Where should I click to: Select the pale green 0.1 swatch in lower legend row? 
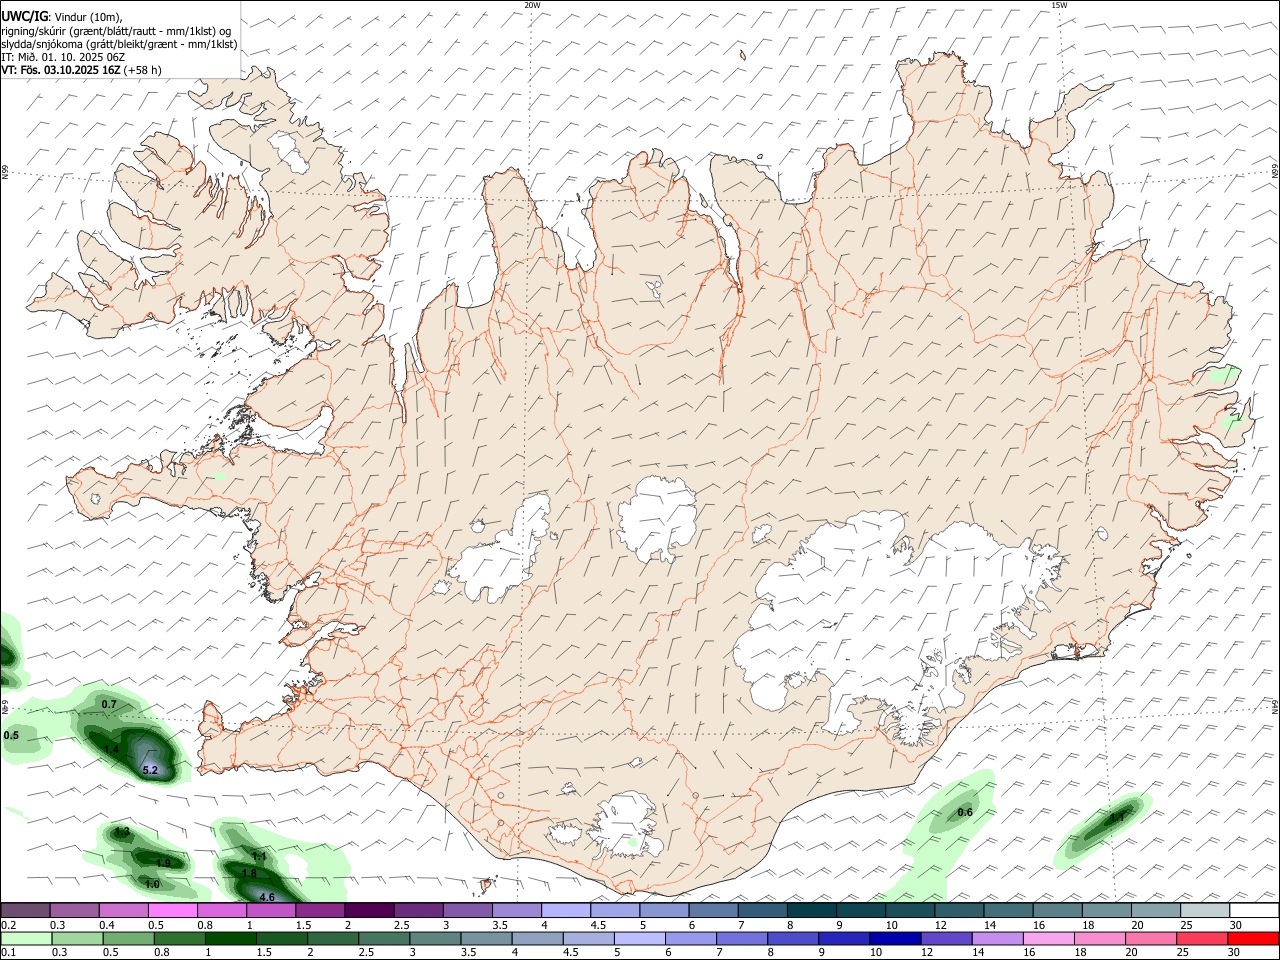(26, 938)
